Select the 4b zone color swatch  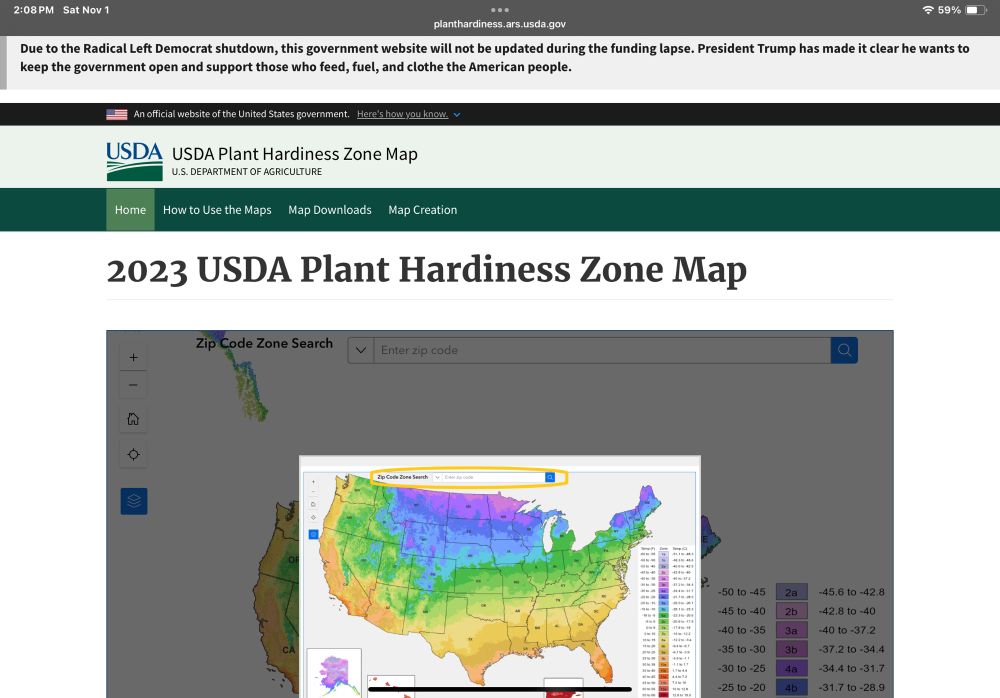click(791, 688)
